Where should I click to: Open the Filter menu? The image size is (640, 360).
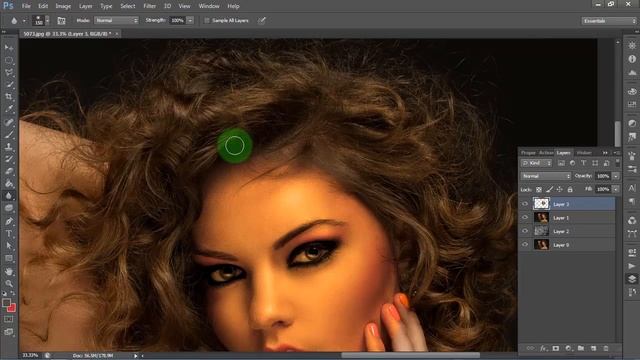click(x=149, y=6)
